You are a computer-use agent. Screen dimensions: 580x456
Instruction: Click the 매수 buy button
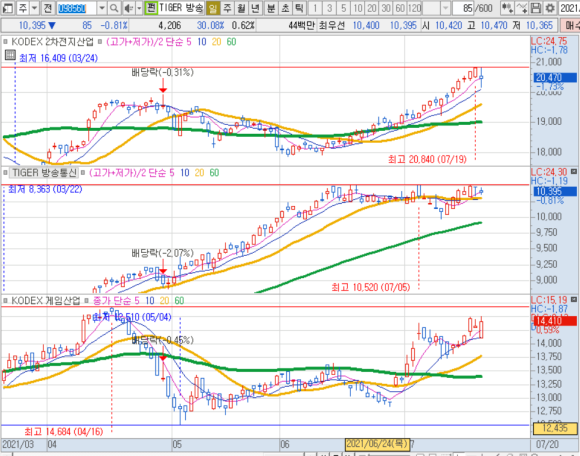coord(570,26)
